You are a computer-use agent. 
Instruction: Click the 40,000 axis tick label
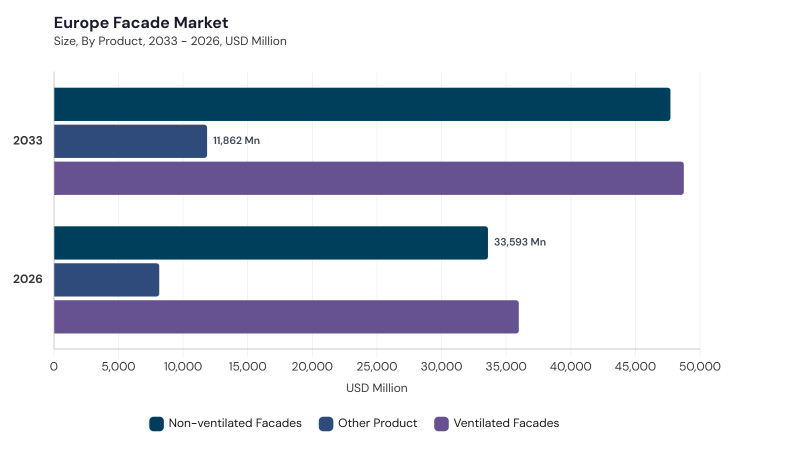pos(570,367)
